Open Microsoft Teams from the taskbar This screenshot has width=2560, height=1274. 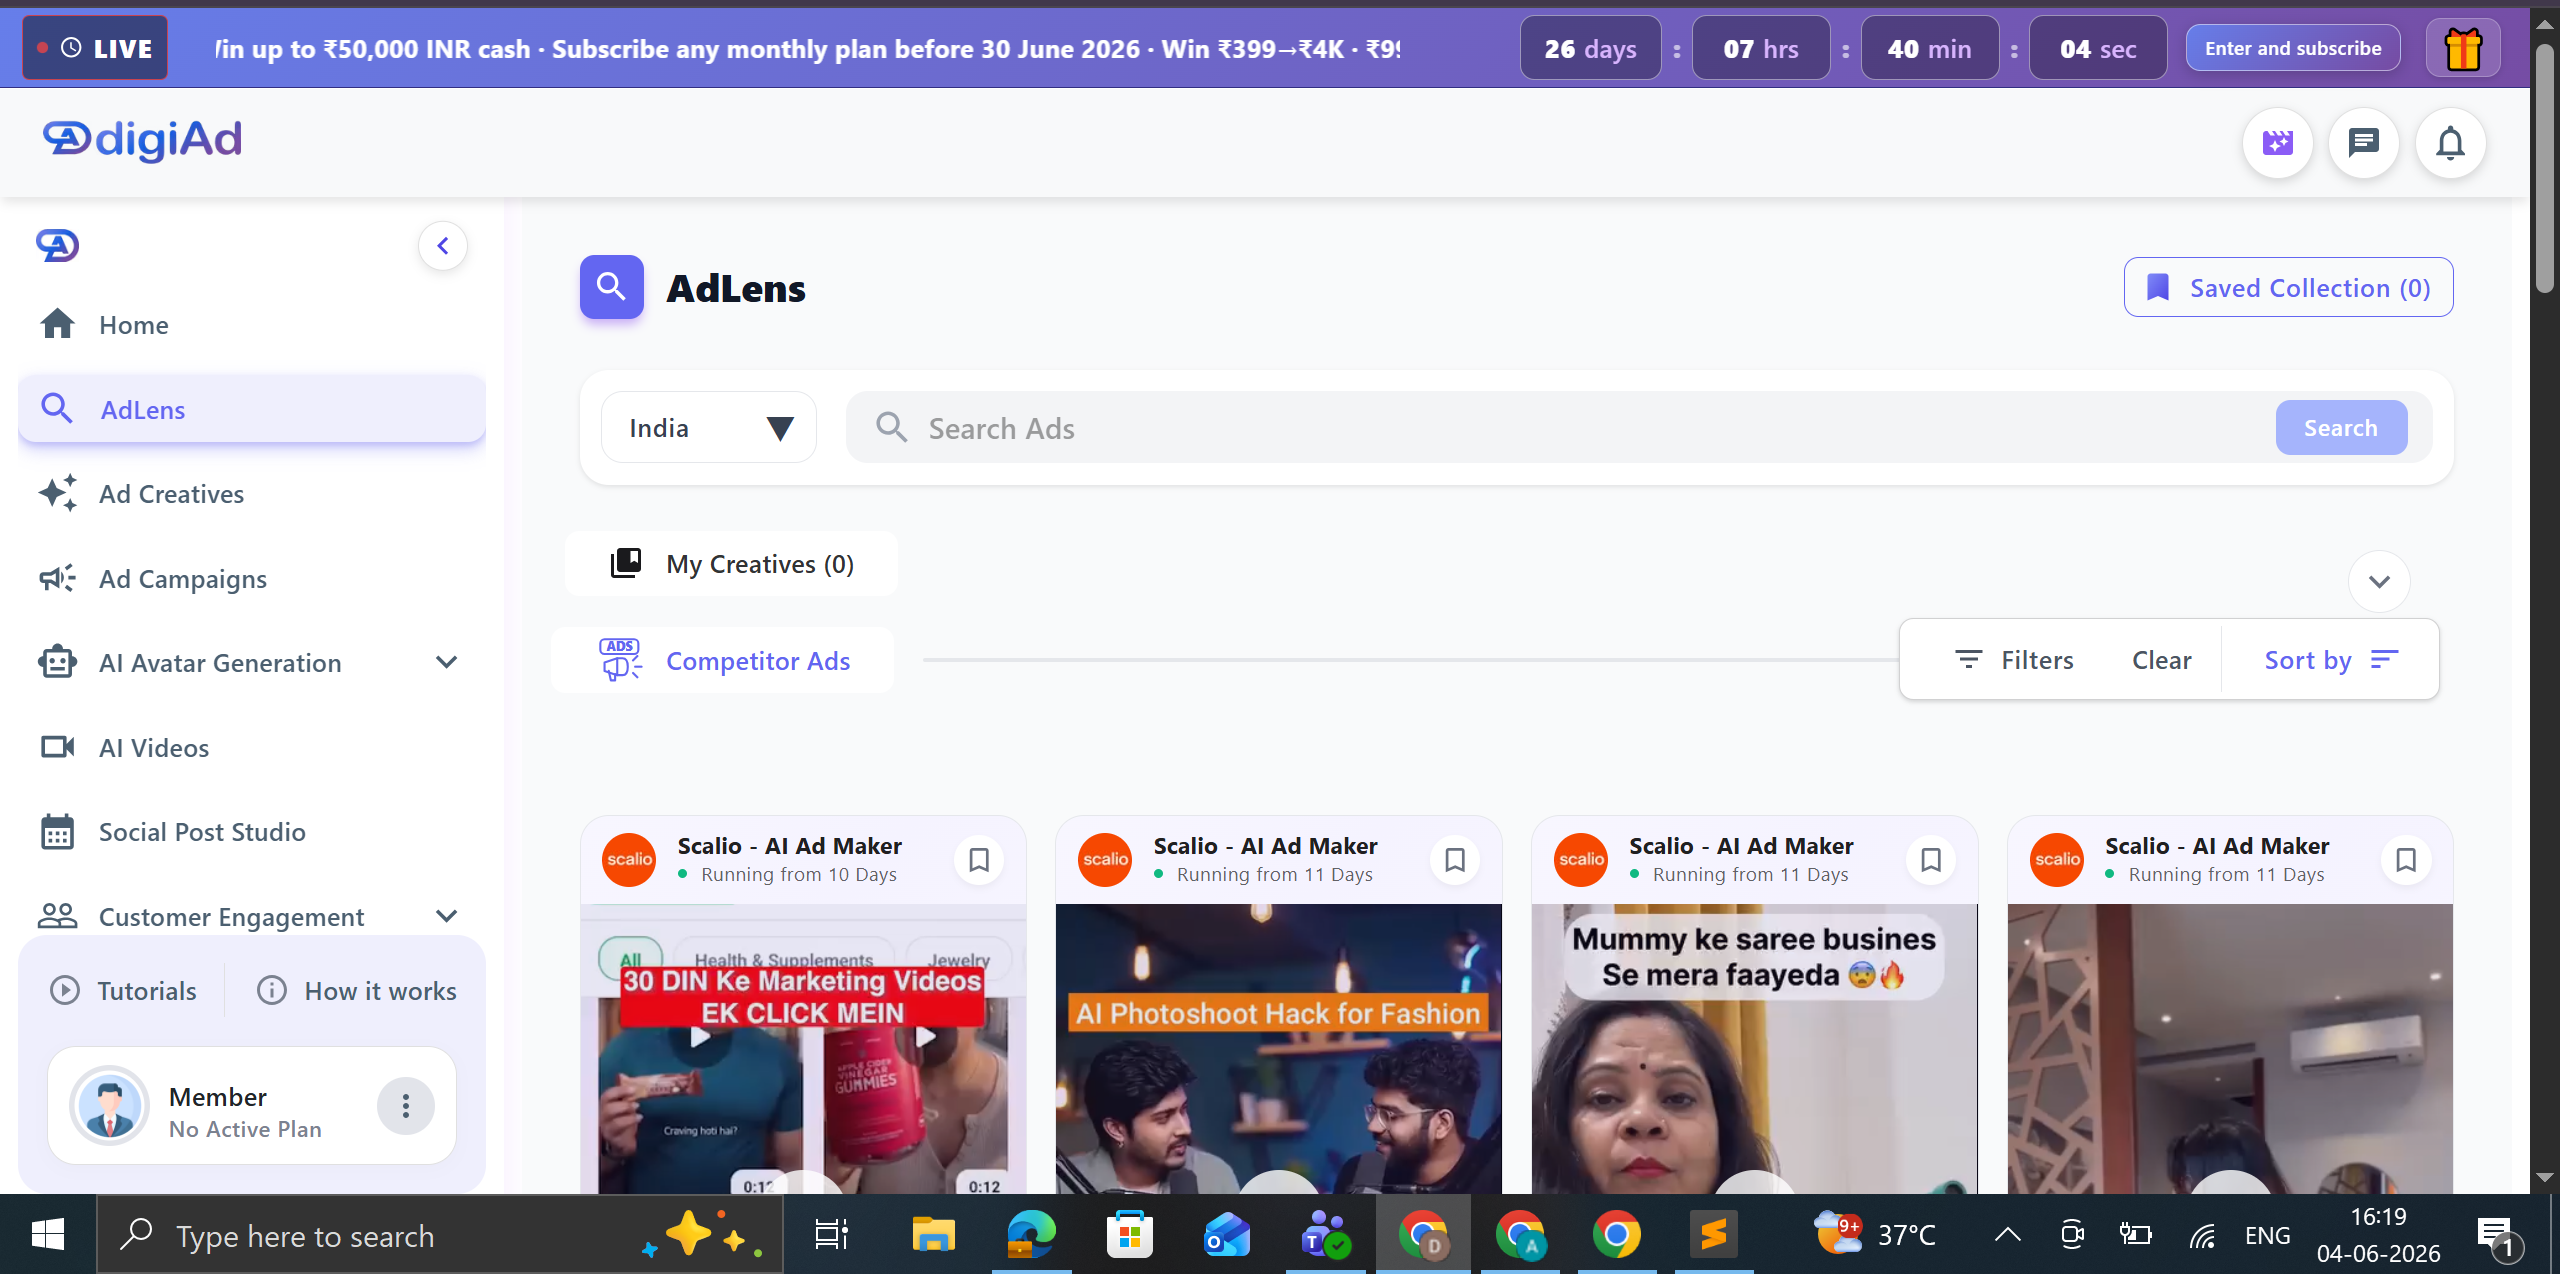tap(1325, 1235)
